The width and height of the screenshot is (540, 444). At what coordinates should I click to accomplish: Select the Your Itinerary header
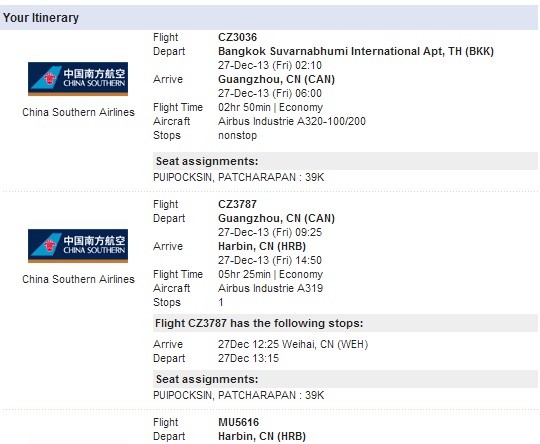point(41,18)
